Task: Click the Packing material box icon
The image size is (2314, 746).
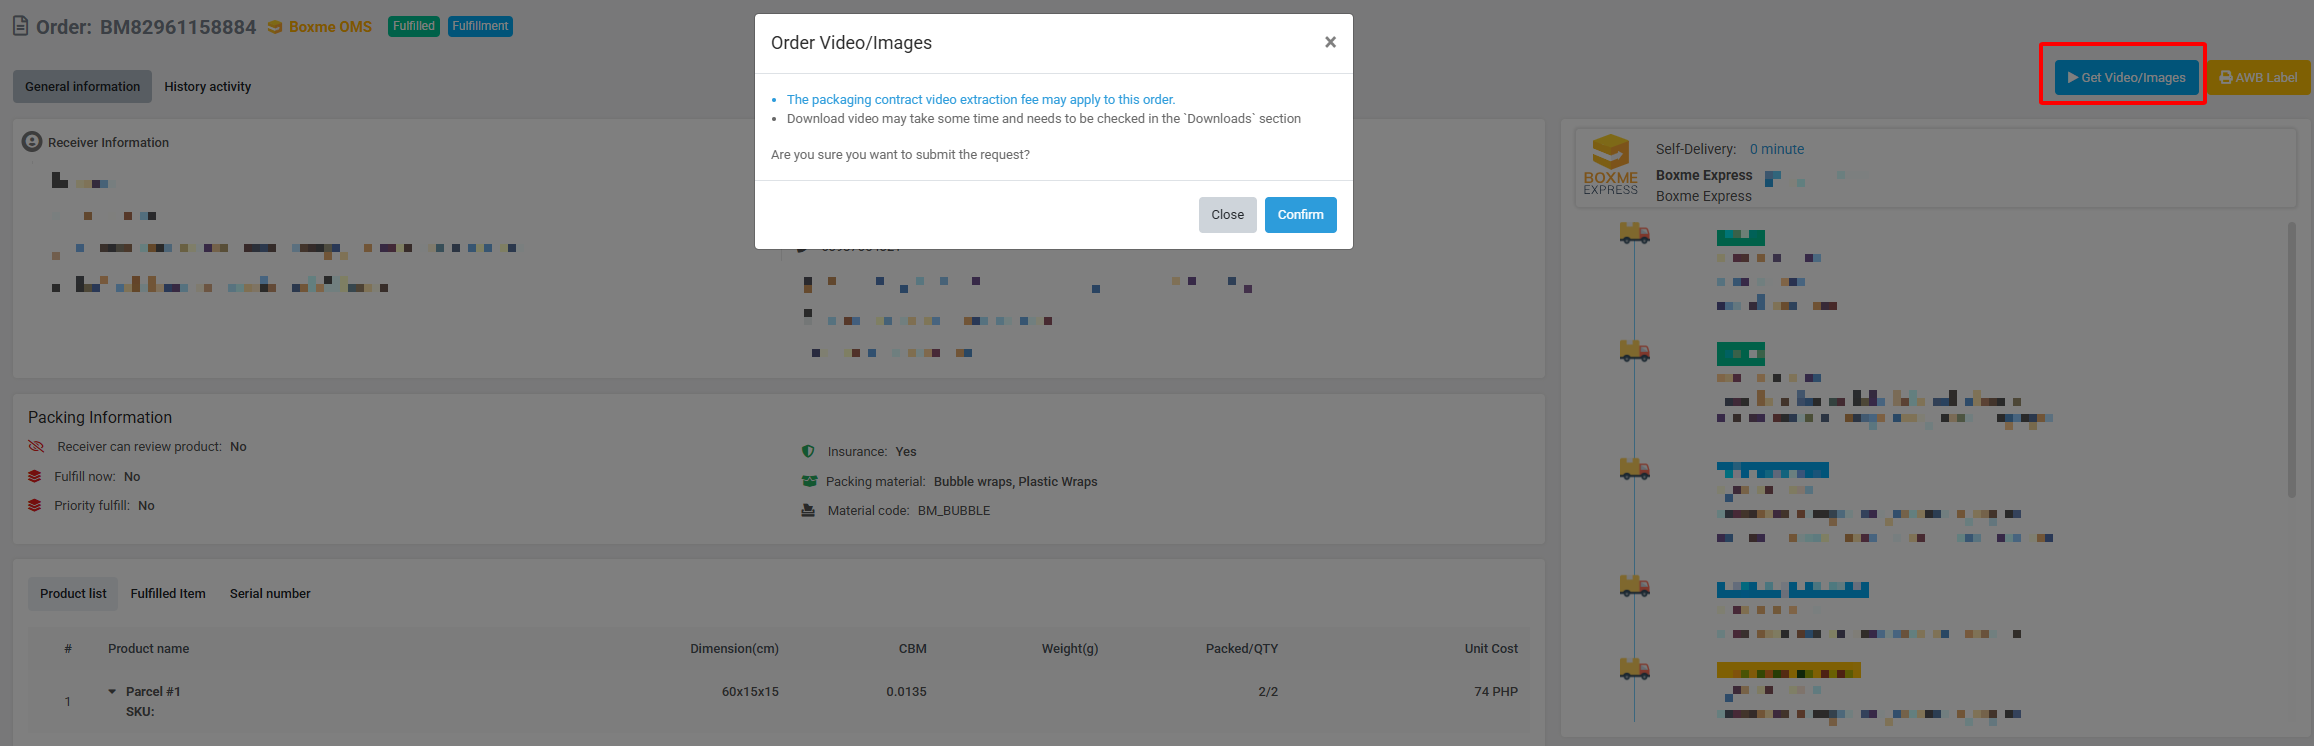Action: pos(809,482)
